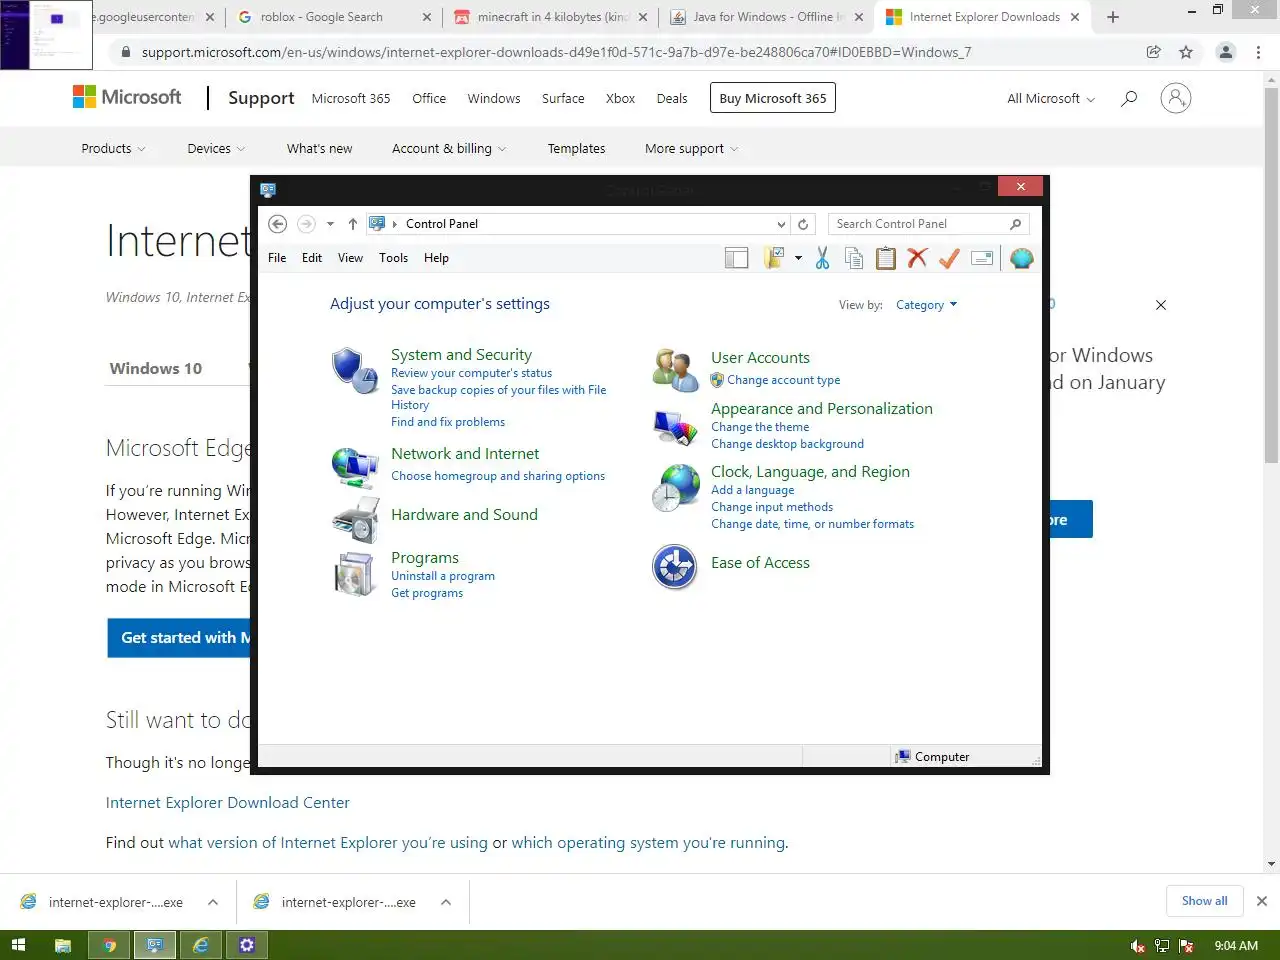Open the View menu in Control Panel
This screenshot has width=1280, height=960.
point(350,258)
